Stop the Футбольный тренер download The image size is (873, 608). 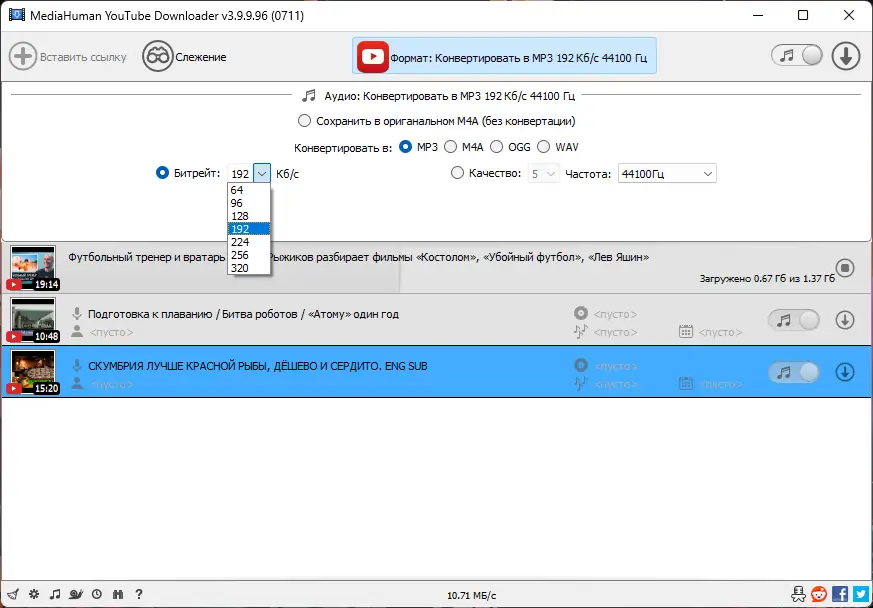click(x=845, y=268)
